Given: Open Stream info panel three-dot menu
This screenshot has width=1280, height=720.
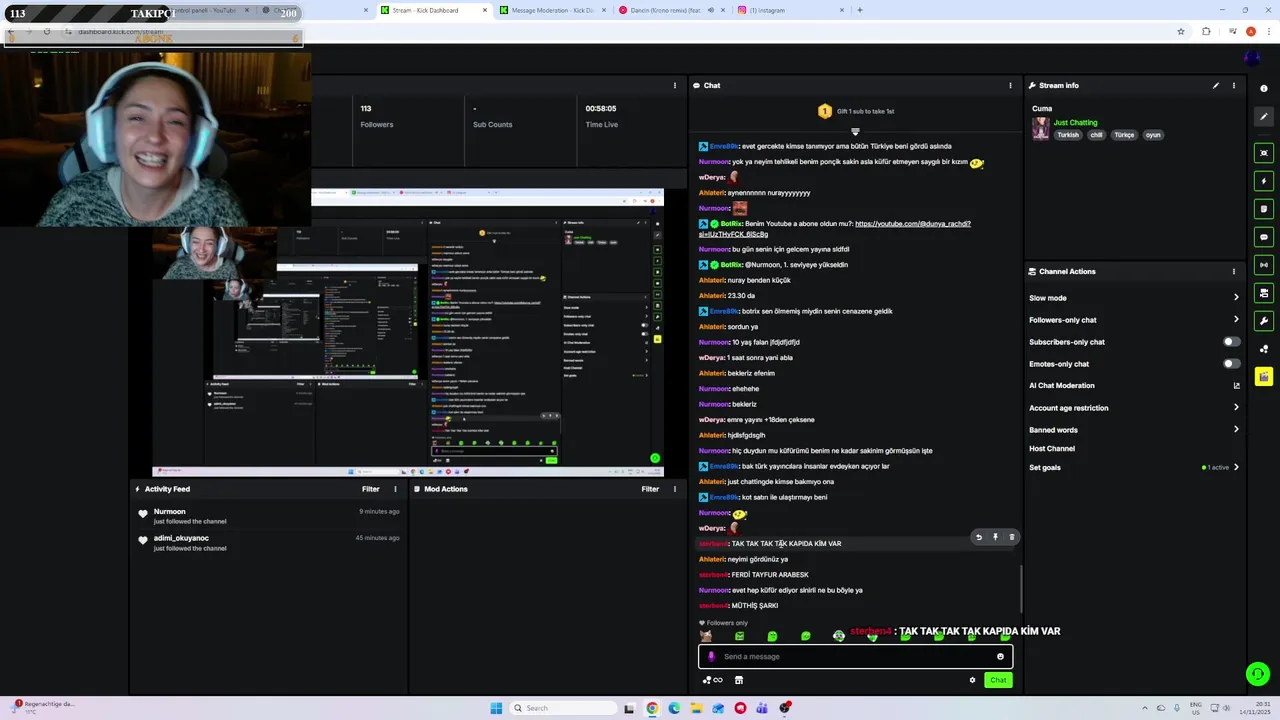Looking at the screenshot, I should [x=1234, y=85].
